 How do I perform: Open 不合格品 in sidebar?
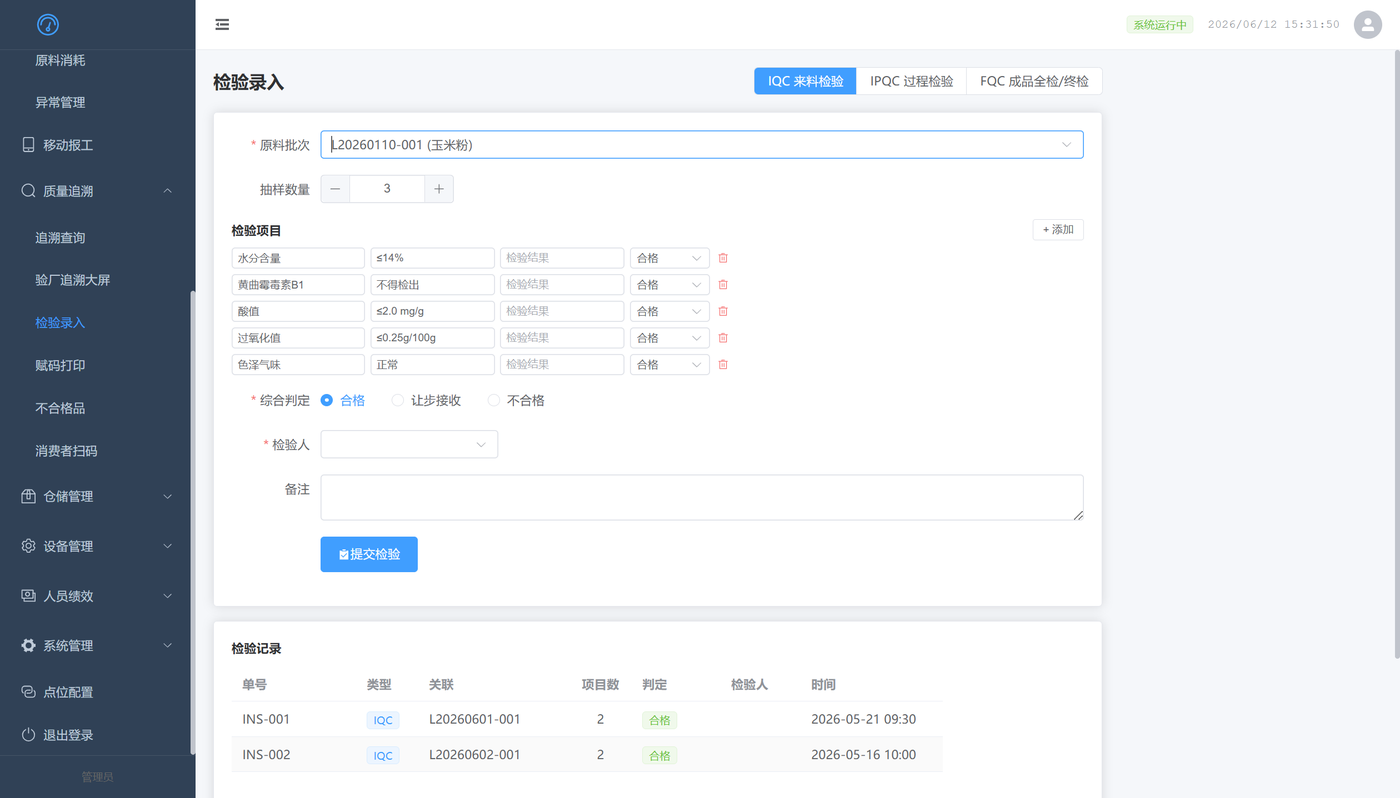click(60, 408)
